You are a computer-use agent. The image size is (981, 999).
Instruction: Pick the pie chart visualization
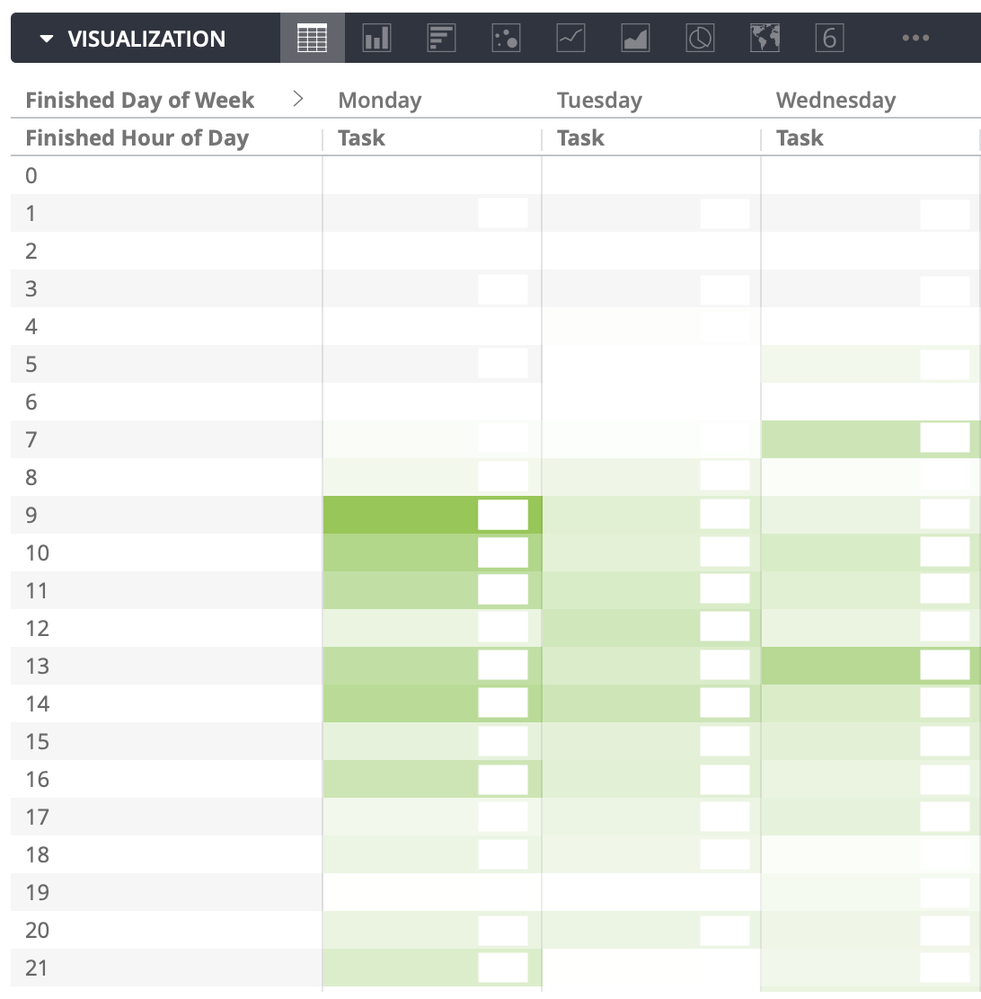(700, 39)
